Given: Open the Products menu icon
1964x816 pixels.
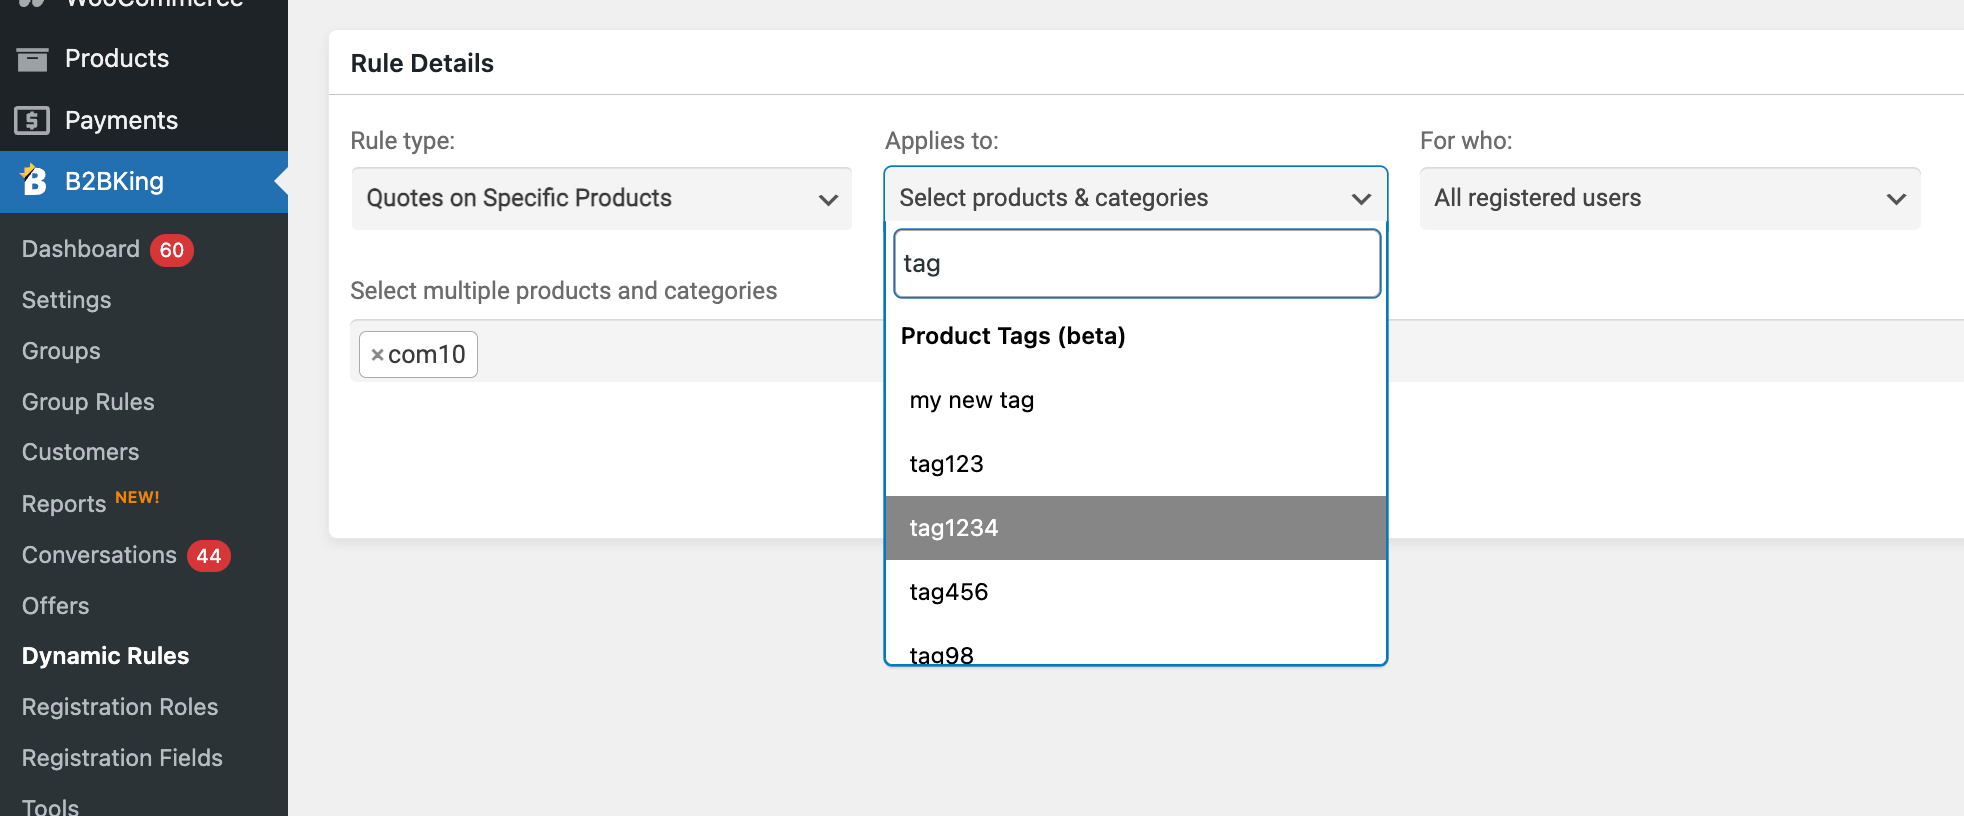Looking at the screenshot, I should 32,60.
